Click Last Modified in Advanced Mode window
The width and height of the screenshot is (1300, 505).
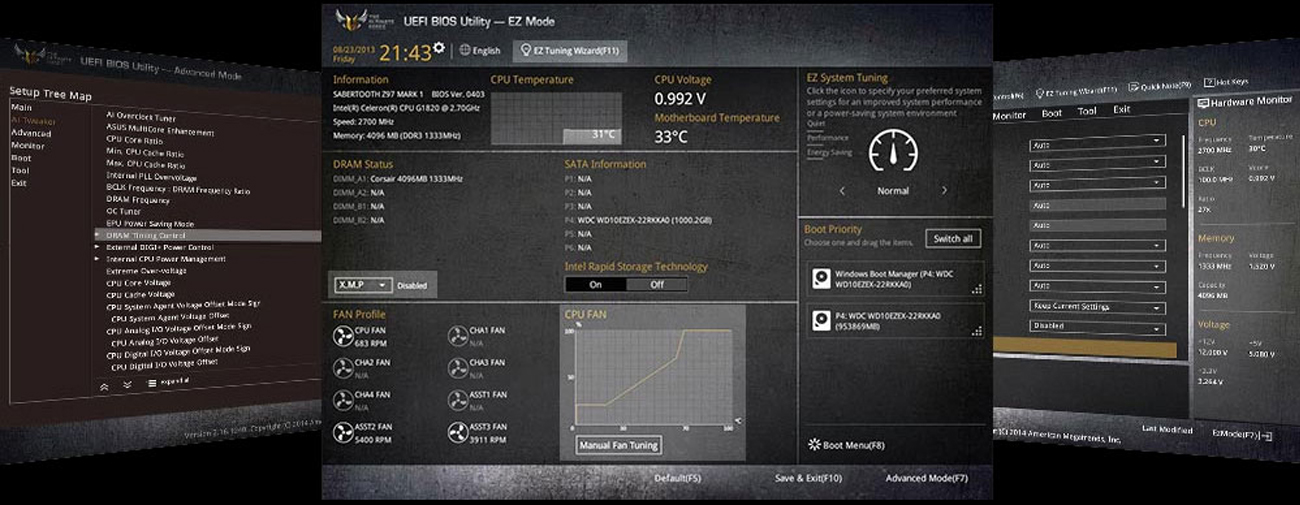pos(1166,430)
